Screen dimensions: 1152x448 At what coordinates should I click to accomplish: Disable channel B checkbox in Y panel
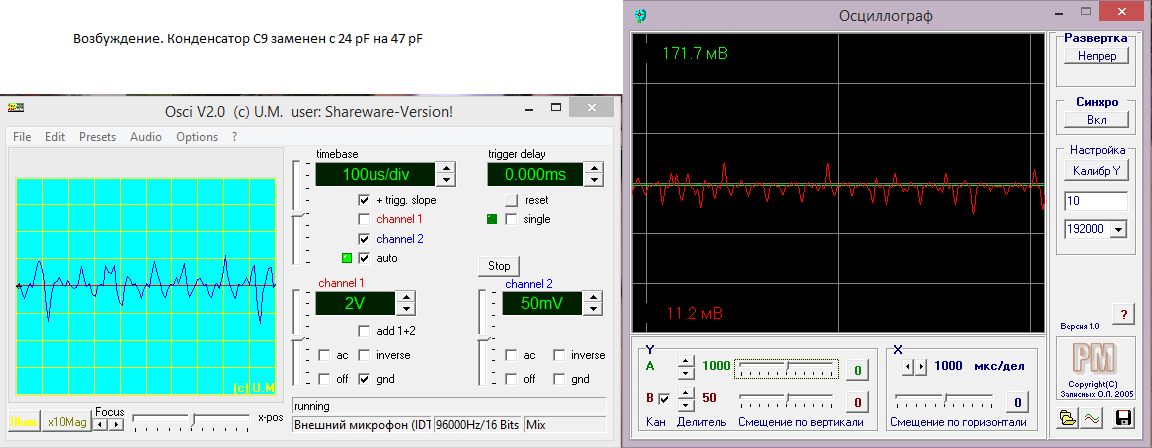tap(665, 401)
